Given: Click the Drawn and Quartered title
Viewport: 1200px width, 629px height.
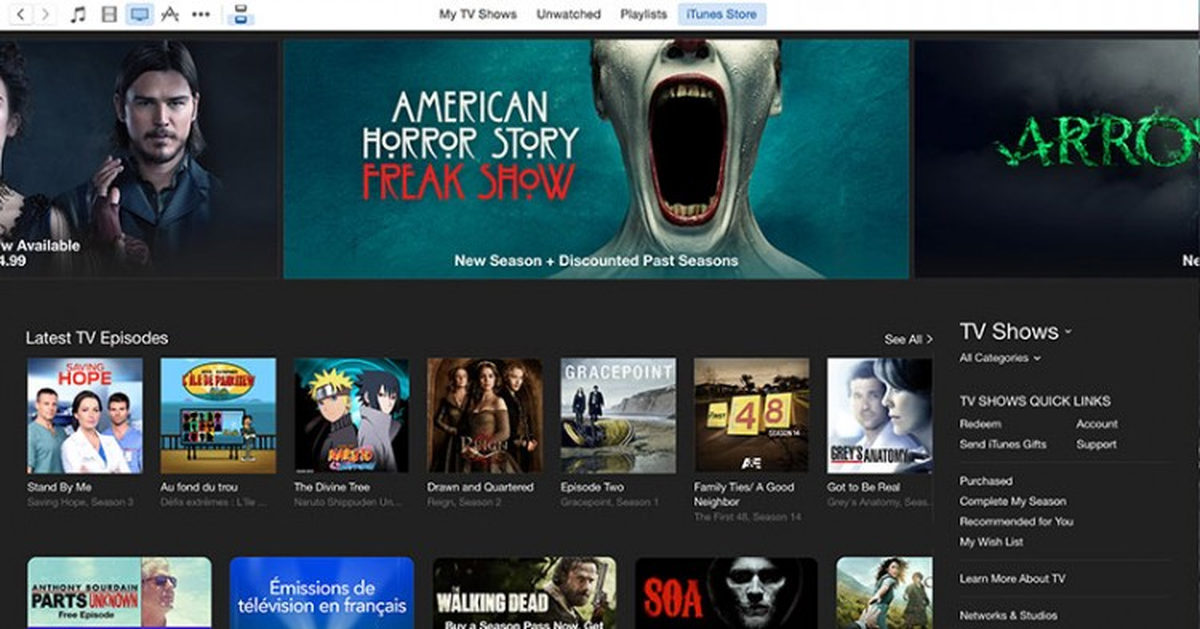Looking at the screenshot, I should pos(480,487).
